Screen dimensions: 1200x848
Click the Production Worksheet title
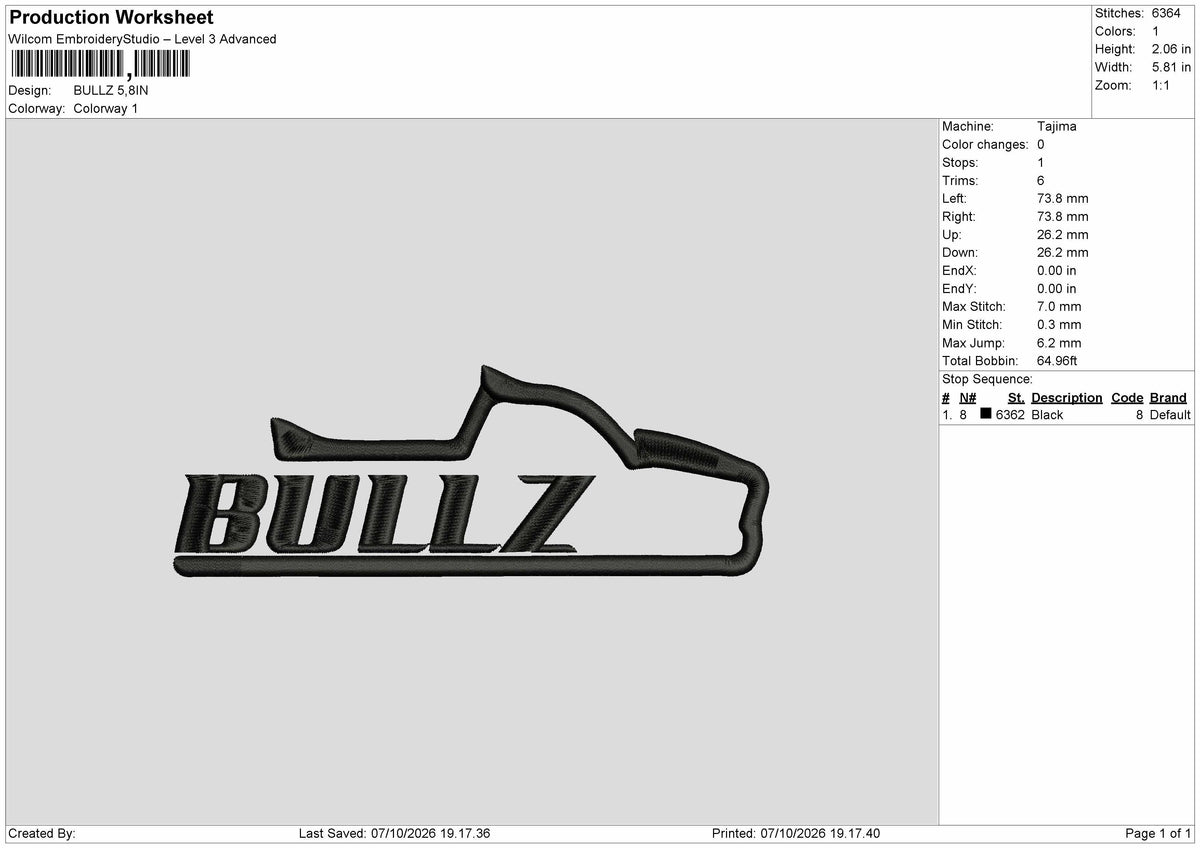(x=111, y=18)
